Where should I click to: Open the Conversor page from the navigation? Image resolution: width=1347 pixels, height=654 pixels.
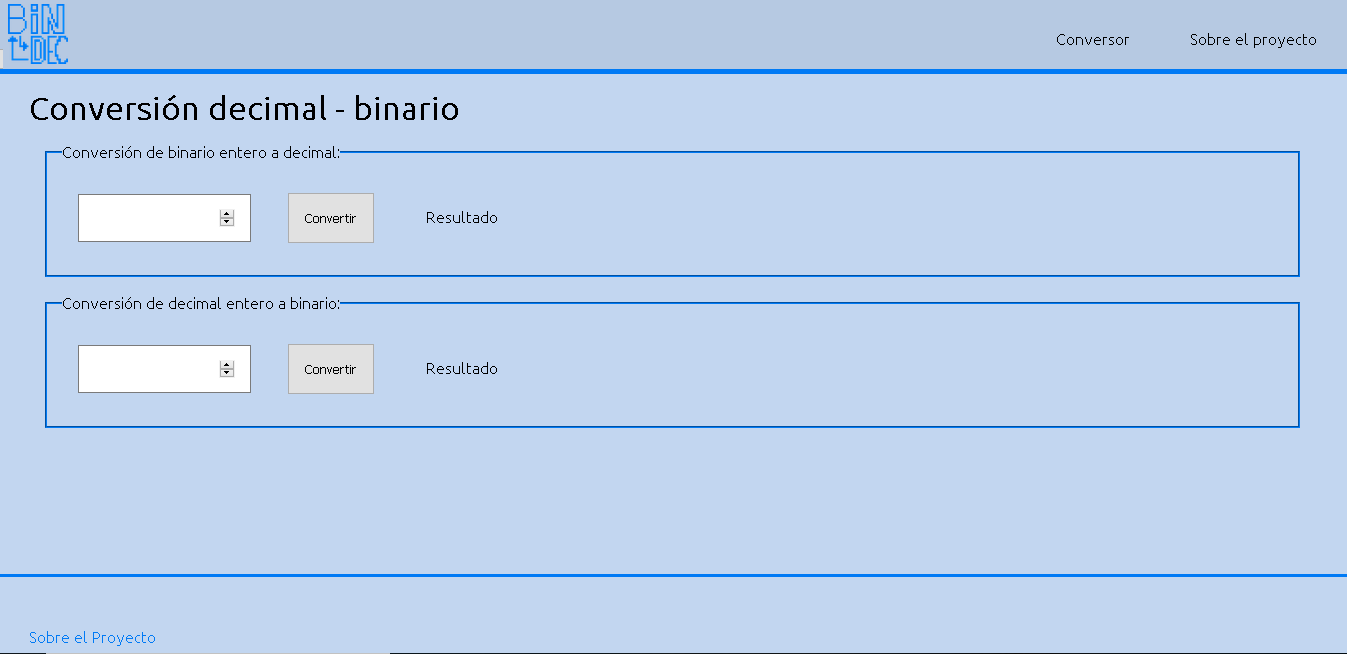(1092, 40)
